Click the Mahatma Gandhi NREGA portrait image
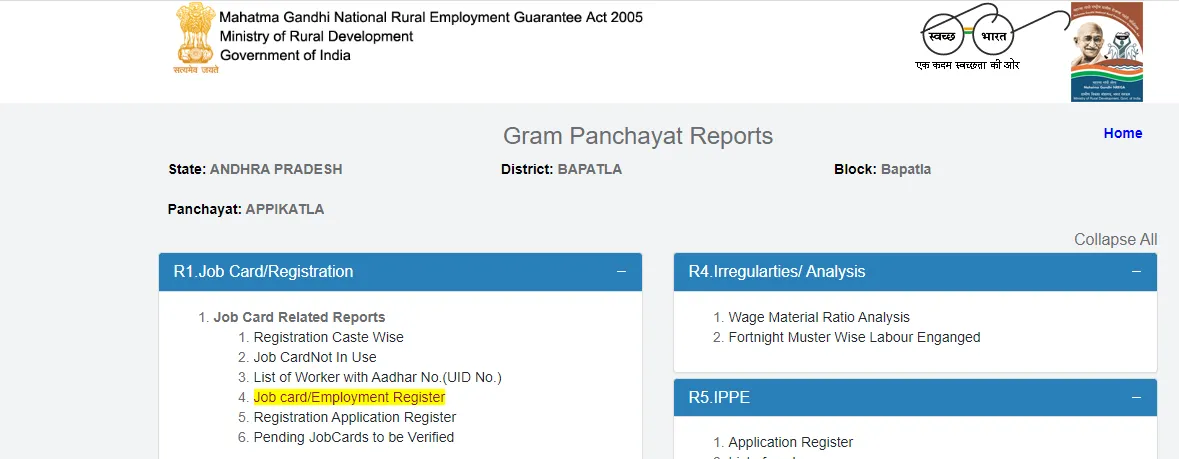The width and height of the screenshot is (1179, 459). coord(1107,52)
